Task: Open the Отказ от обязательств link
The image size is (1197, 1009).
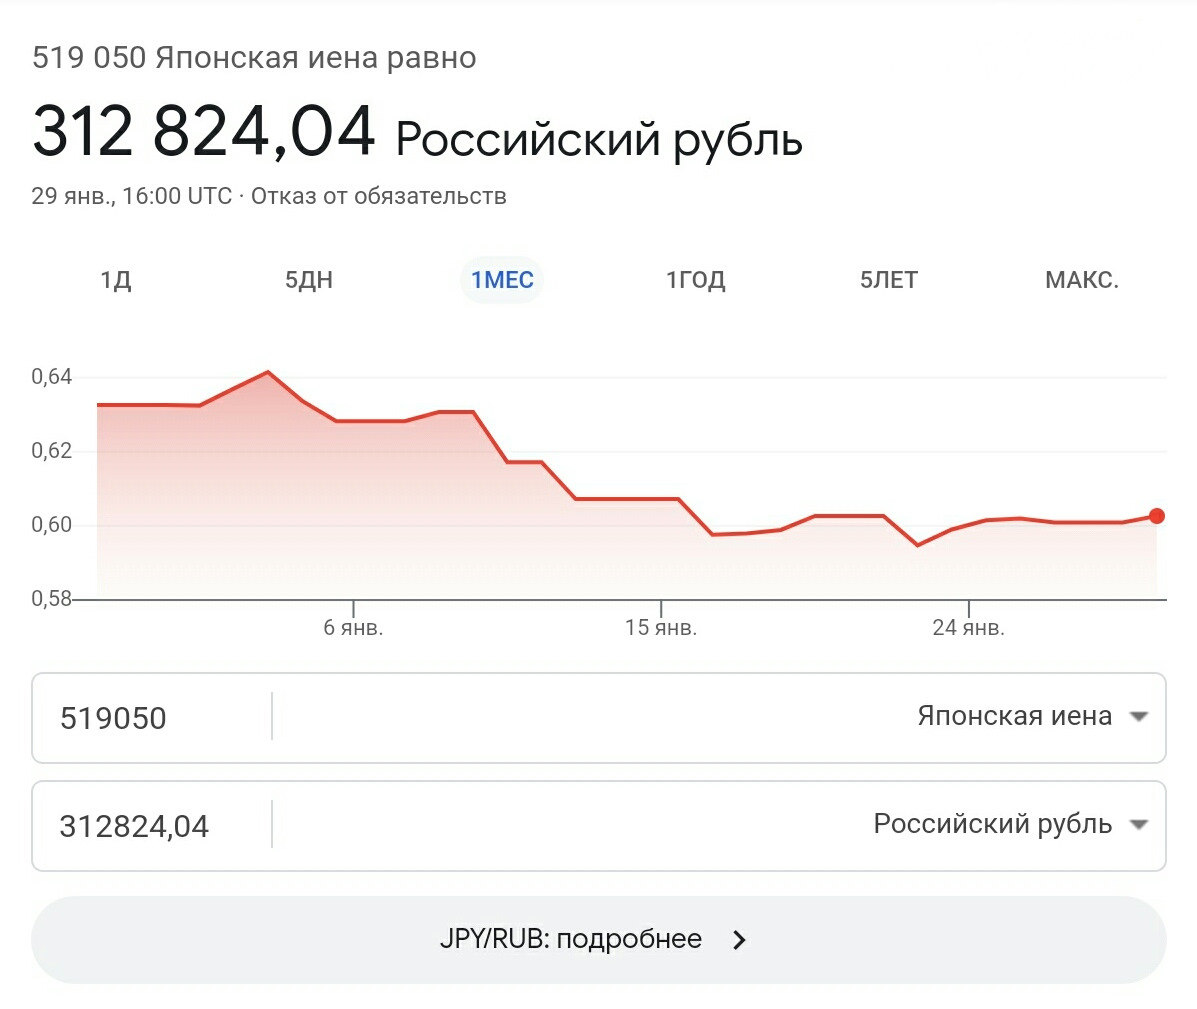Action: [378, 196]
